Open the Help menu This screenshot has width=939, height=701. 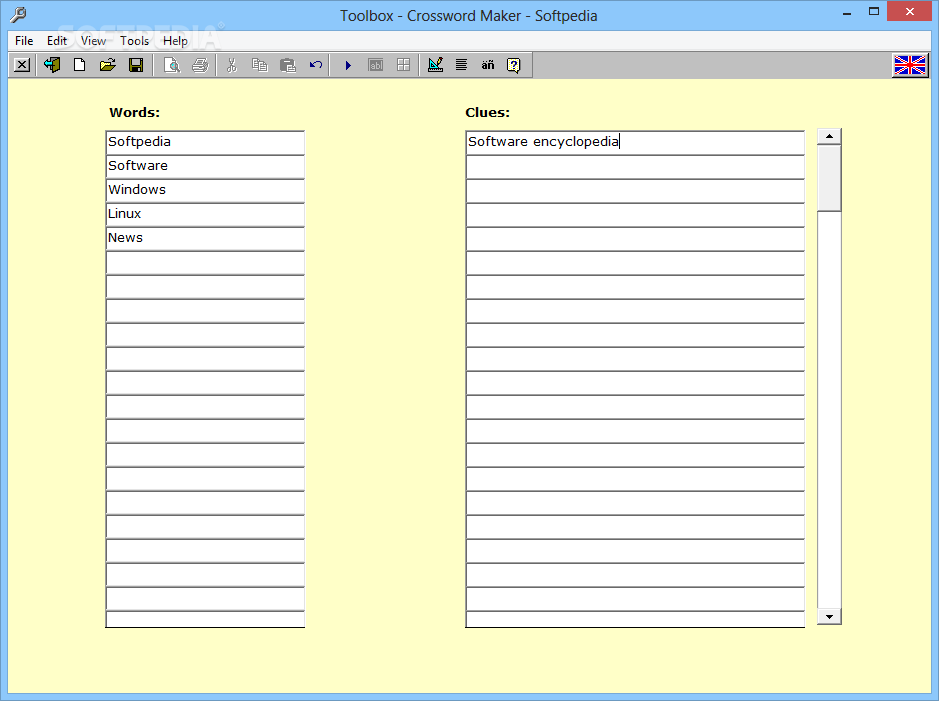point(175,41)
